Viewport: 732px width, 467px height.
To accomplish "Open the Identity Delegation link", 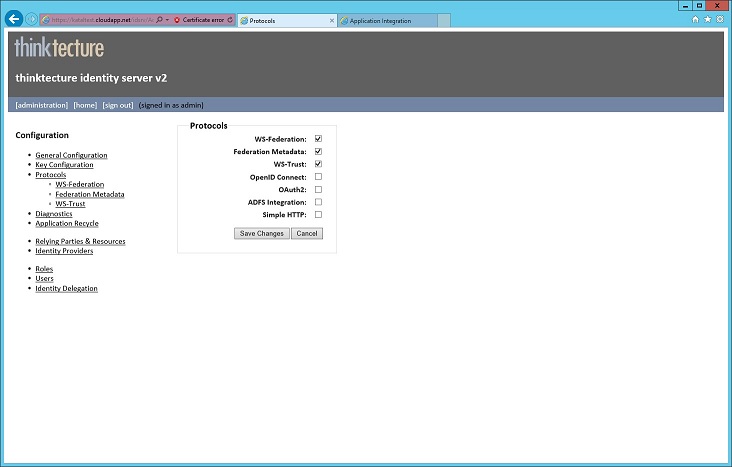I will [x=66, y=288].
